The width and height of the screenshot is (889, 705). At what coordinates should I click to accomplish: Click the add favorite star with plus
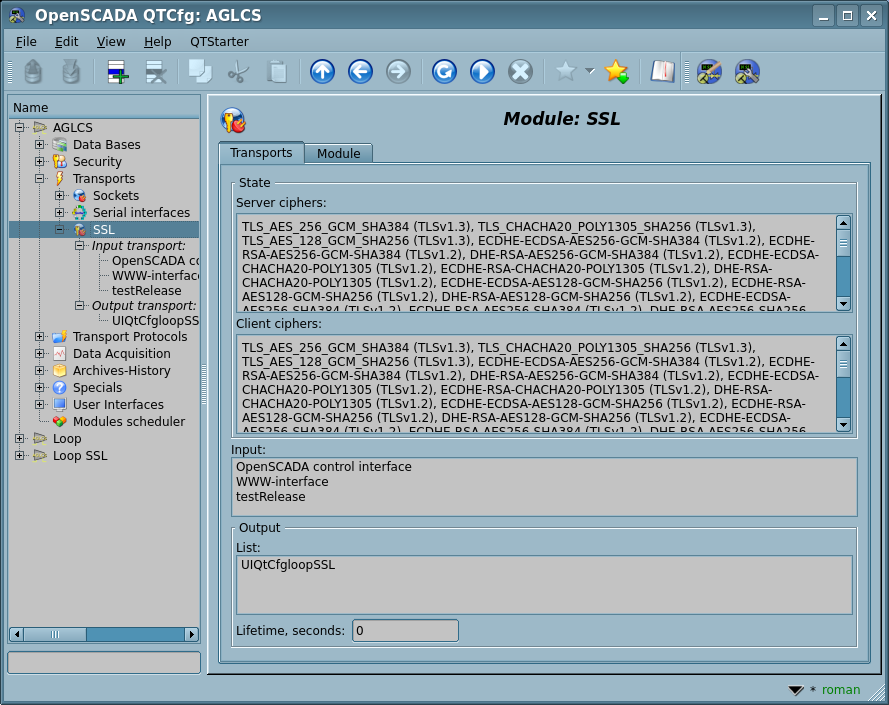coord(616,71)
